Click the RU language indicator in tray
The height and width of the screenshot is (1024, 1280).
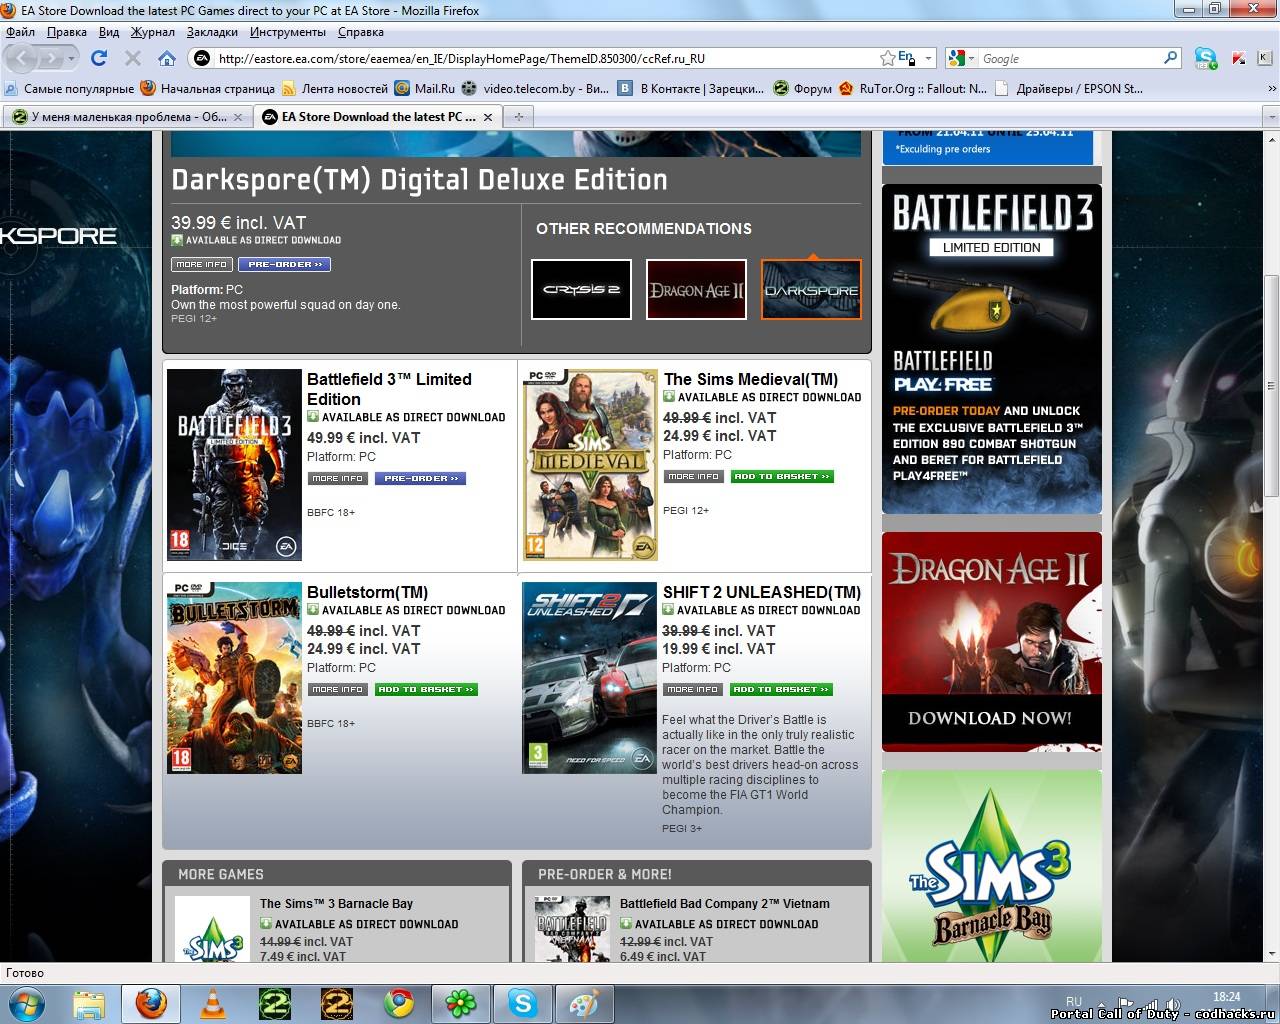[x=1074, y=1001]
